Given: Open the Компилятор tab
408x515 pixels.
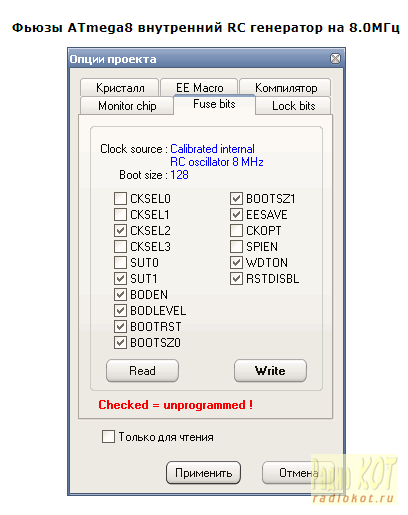Looking at the screenshot, I should [x=285, y=87].
